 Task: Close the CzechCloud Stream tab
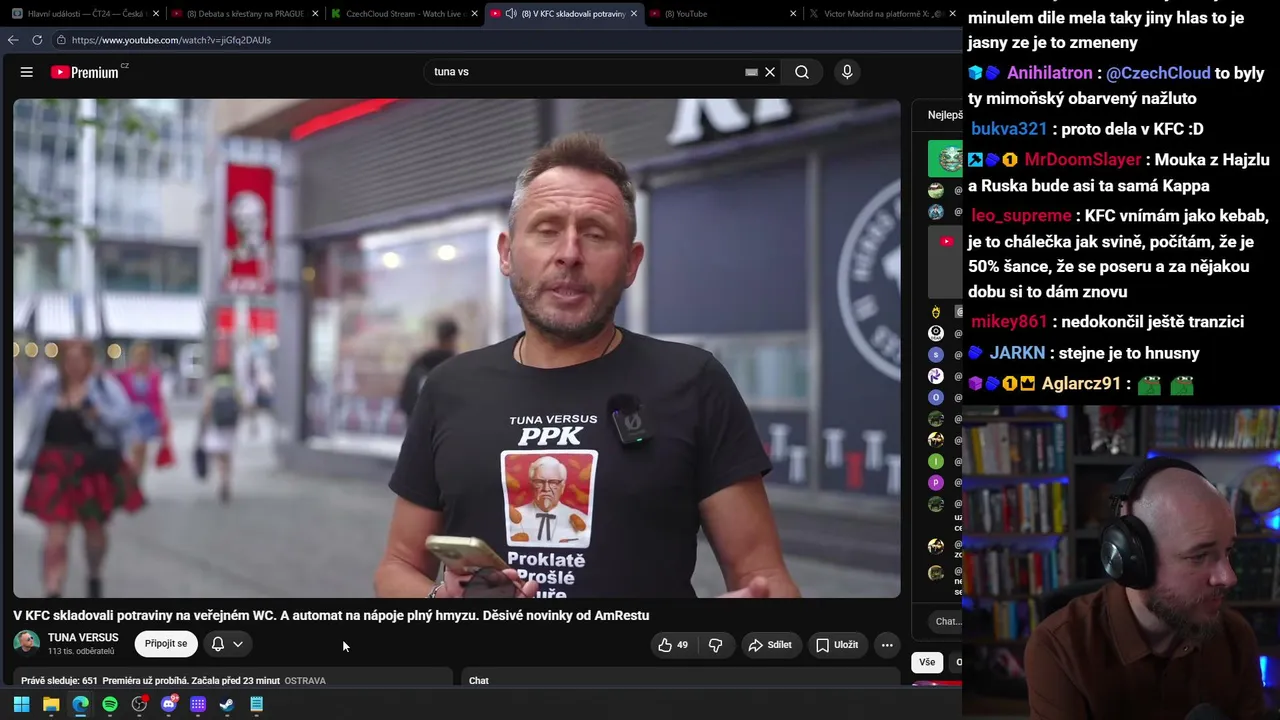pyautogui.click(x=475, y=14)
